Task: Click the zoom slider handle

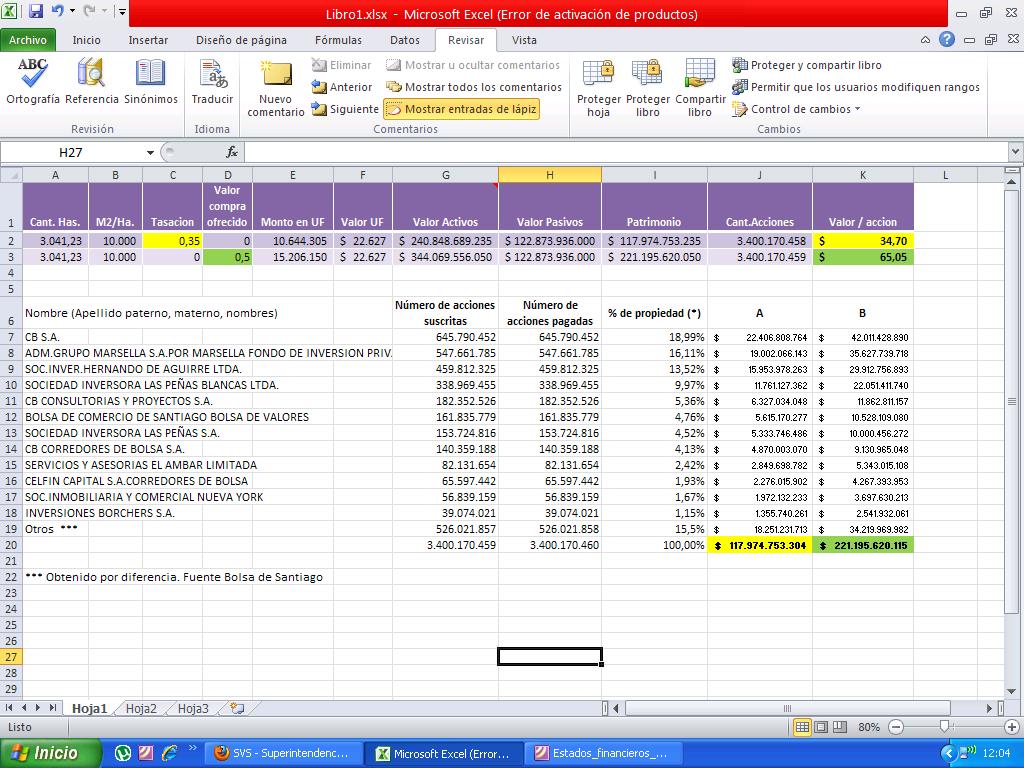Action: tap(944, 726)
